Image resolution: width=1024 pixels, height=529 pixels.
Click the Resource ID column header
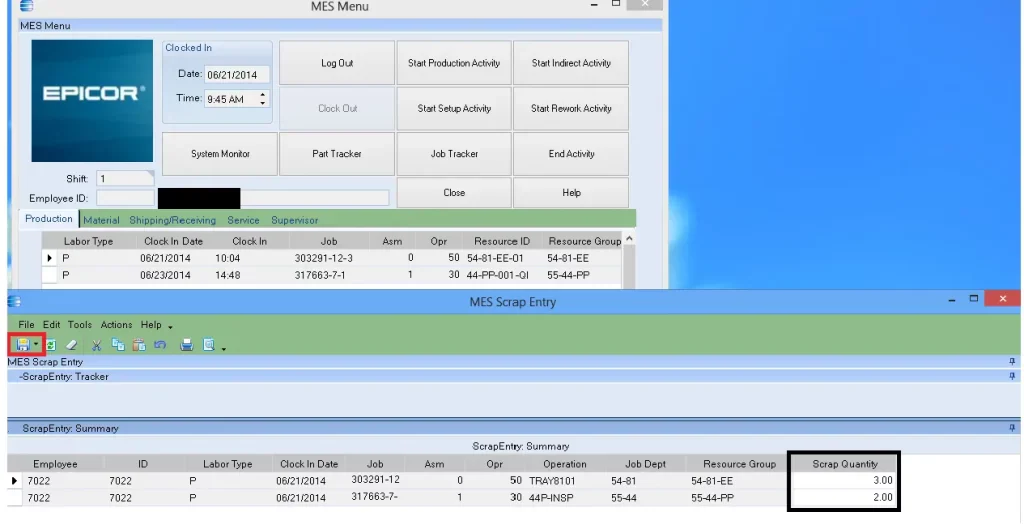[x=502, y=241]
